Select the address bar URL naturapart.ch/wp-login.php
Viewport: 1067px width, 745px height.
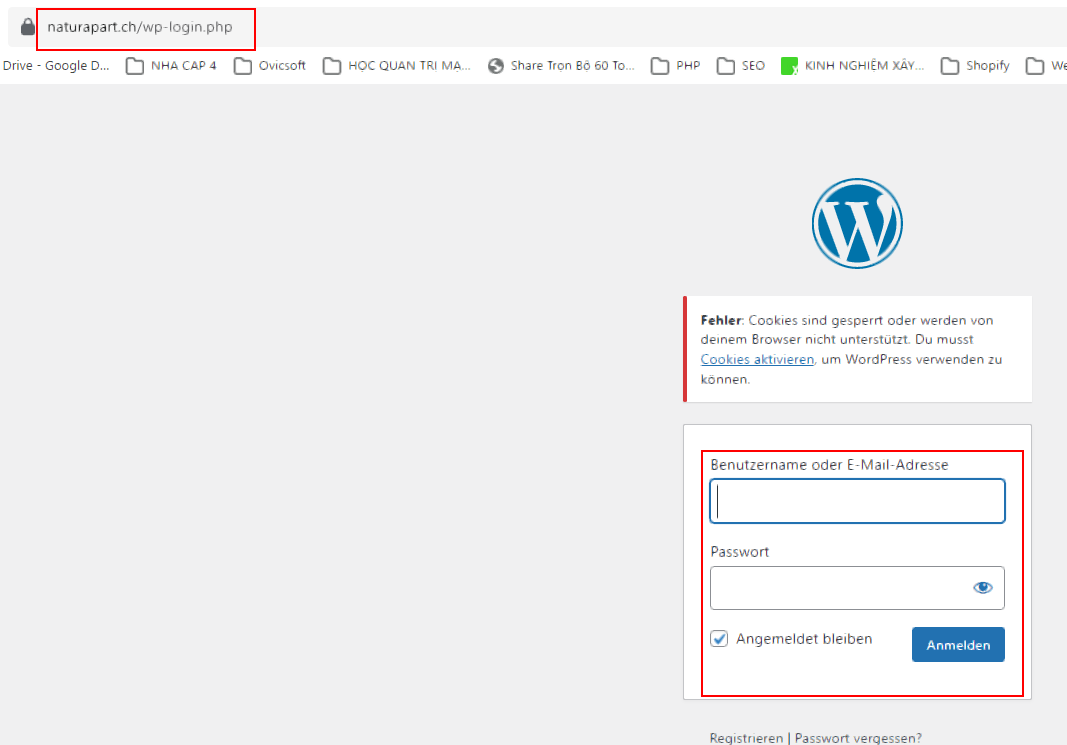139,27
